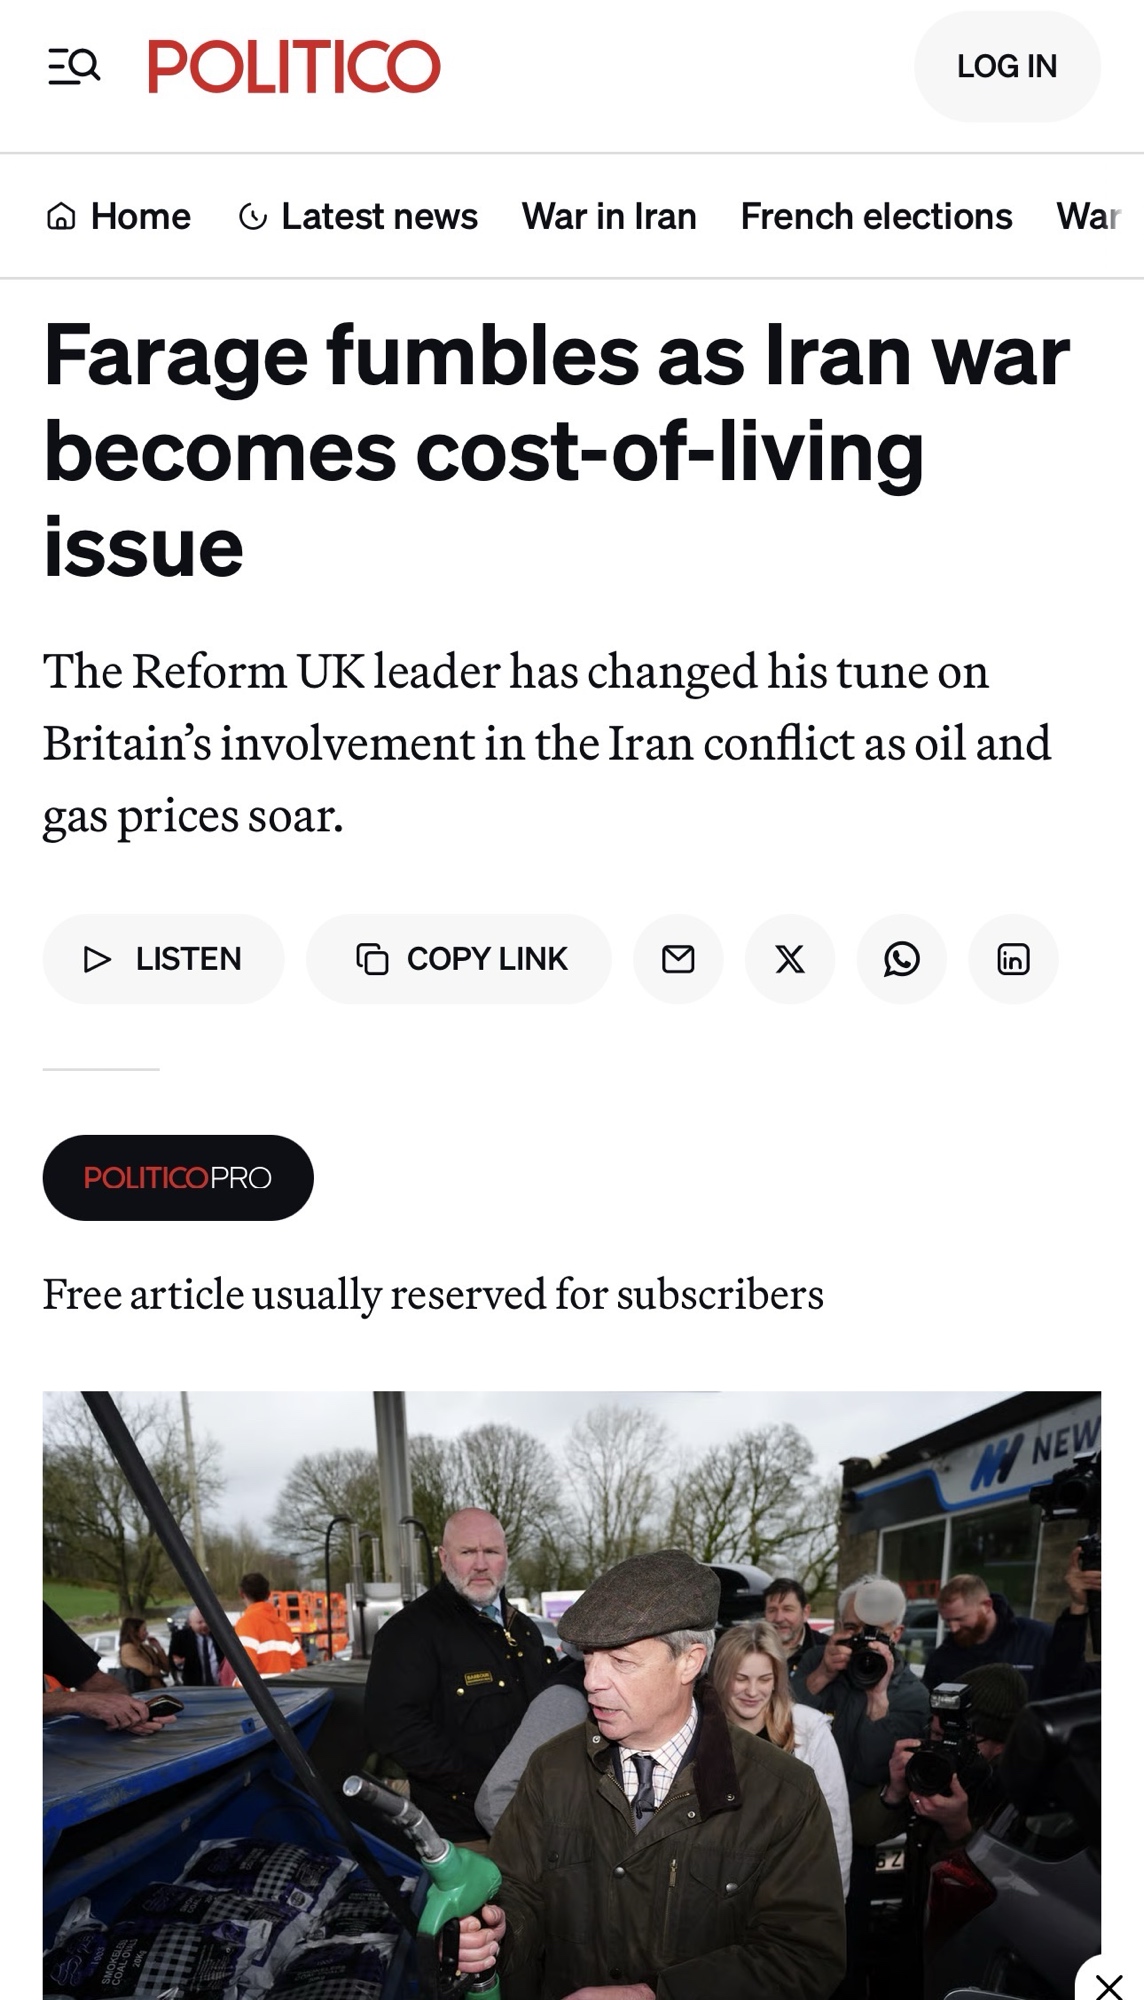This screenshot has height=2000, width=1144.
Task: Play the article with LISTEN
Action: coord(163,958)
